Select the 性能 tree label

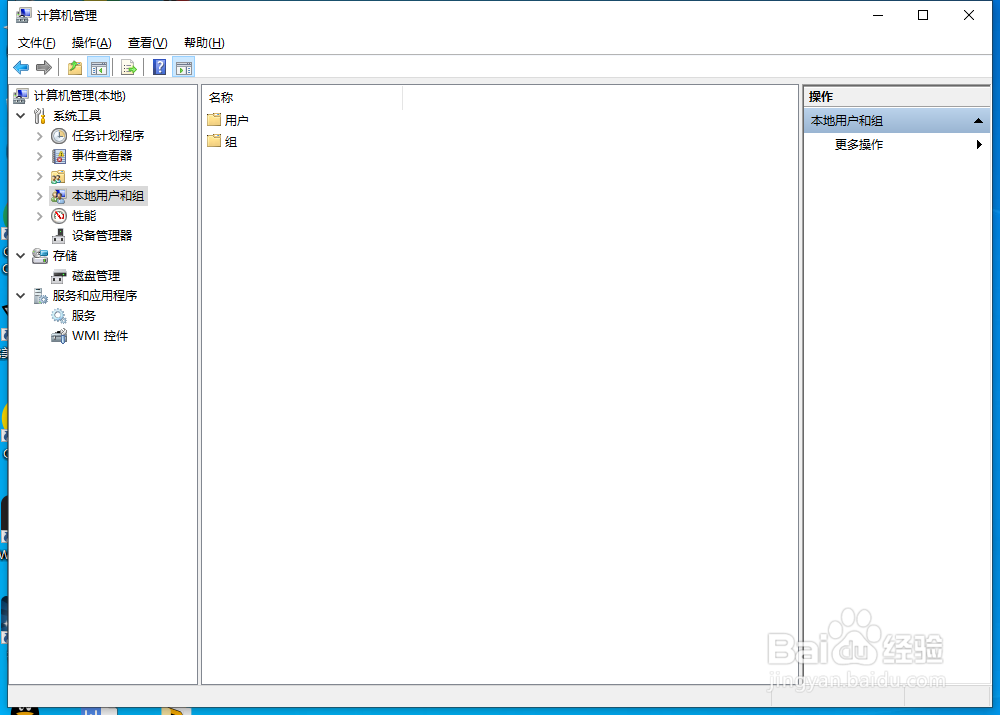click(84, 216)
